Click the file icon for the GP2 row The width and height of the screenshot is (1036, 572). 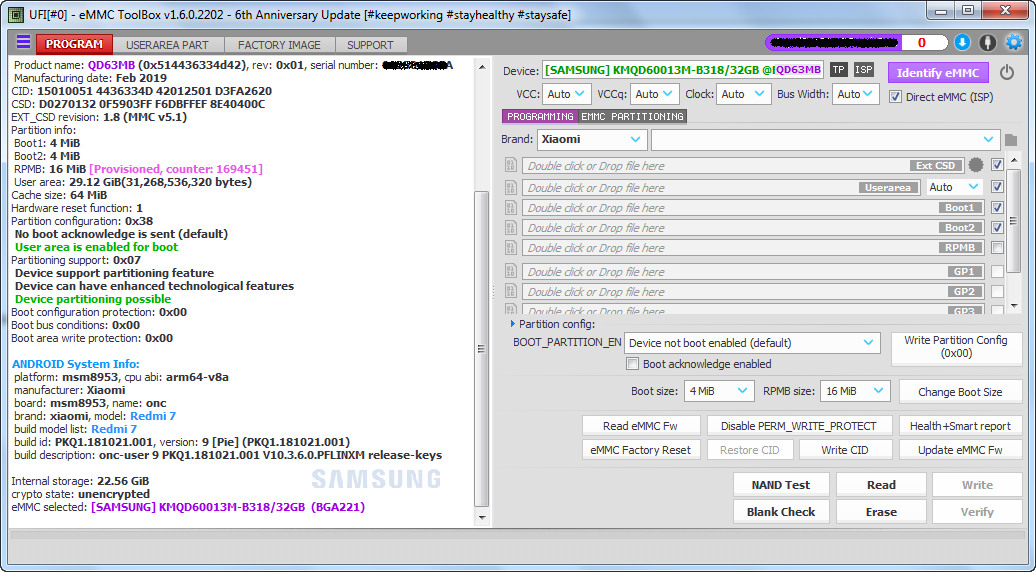510,291
